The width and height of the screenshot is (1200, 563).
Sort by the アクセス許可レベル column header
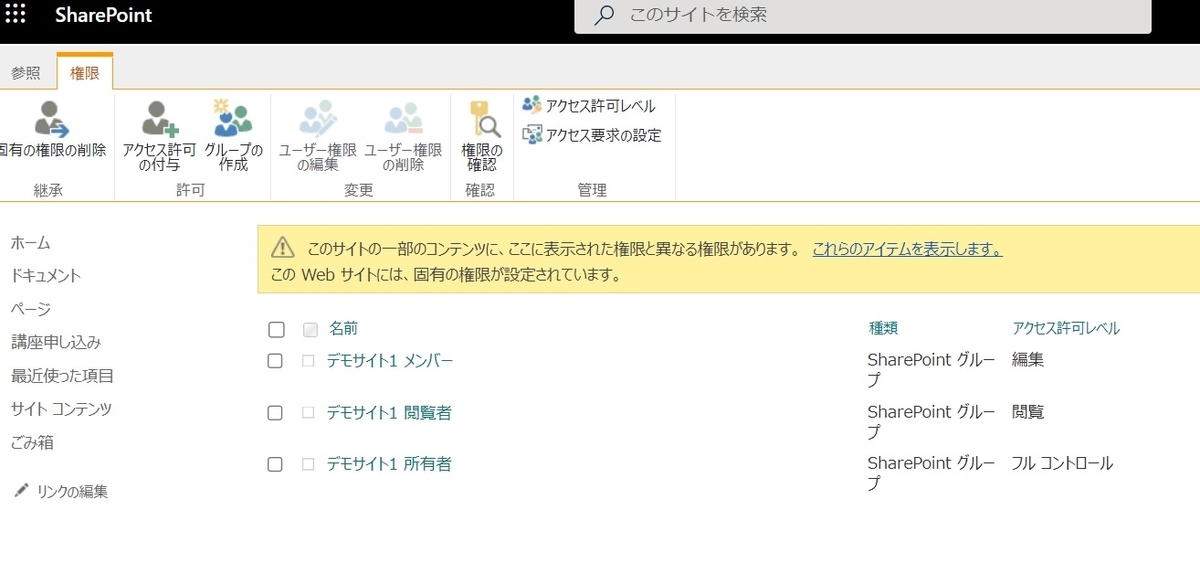point(1066,328)
